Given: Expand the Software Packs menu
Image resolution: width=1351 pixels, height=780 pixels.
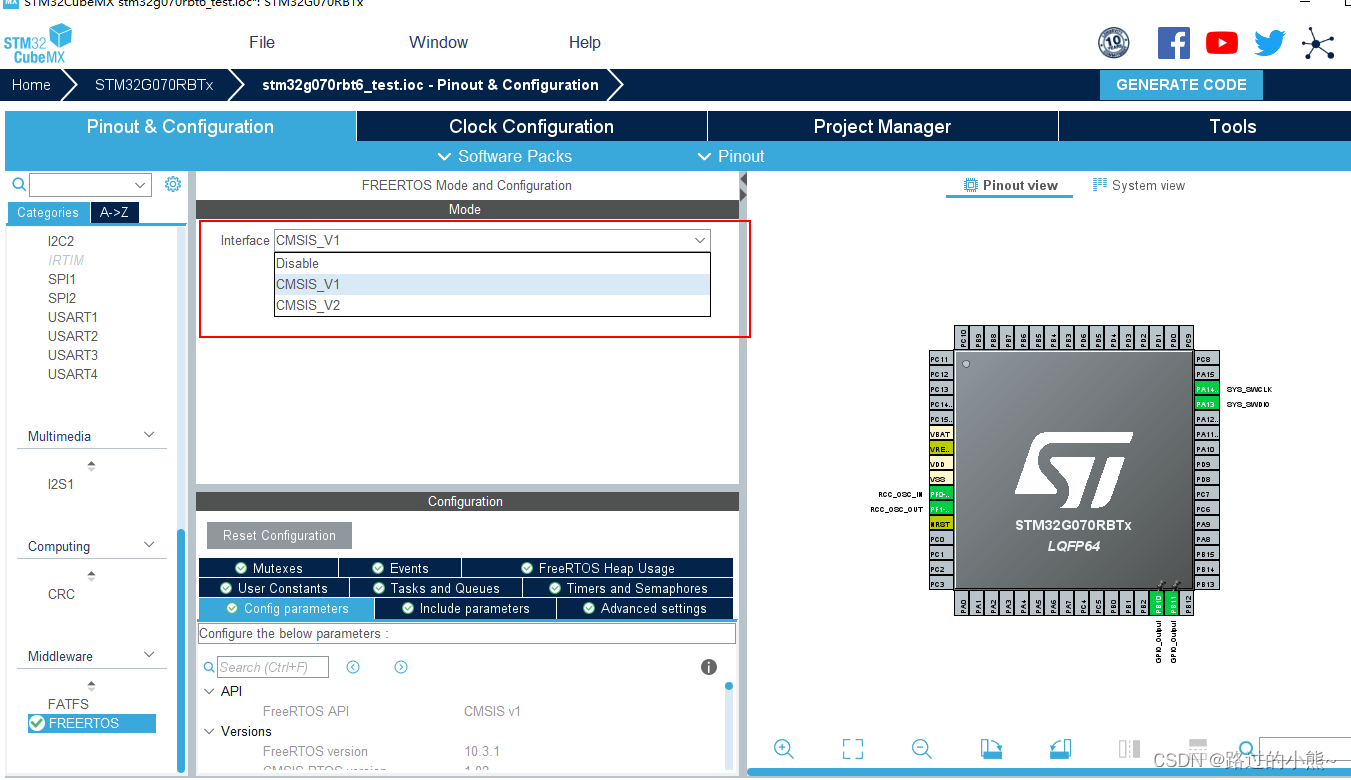Looking at the screenshot, I should [505, 156].
